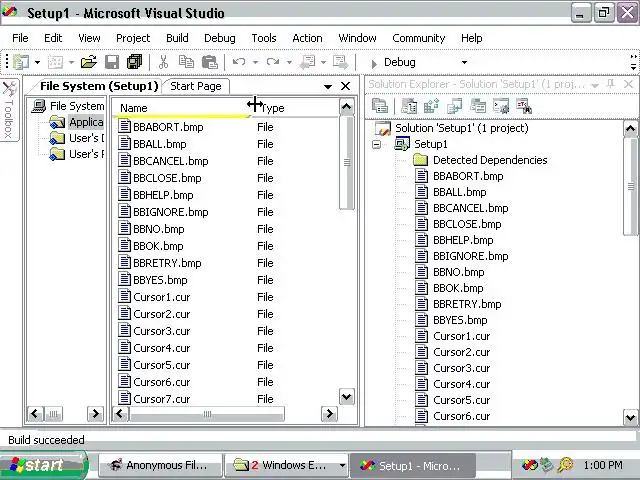640x480 pixels.
Task: Switch to the Start Page tab
Action: coord(196,86)
